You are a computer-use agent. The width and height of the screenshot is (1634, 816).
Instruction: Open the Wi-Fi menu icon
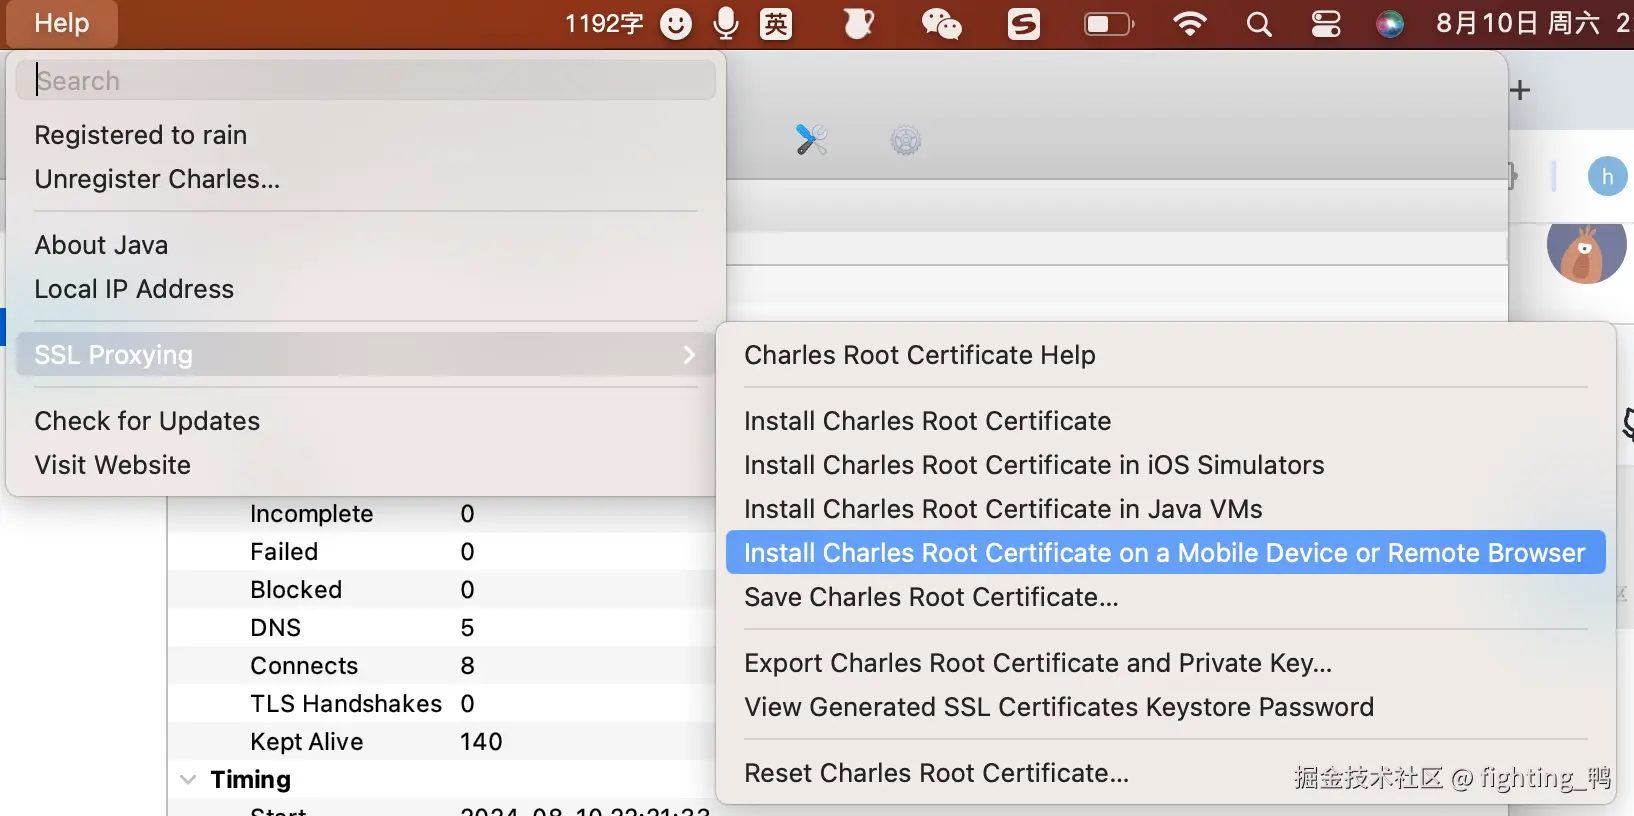[1189, 24]
